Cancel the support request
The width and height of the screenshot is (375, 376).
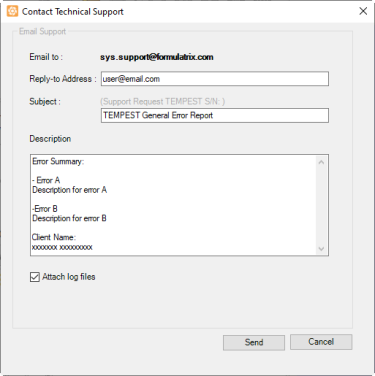coord(321,342)
